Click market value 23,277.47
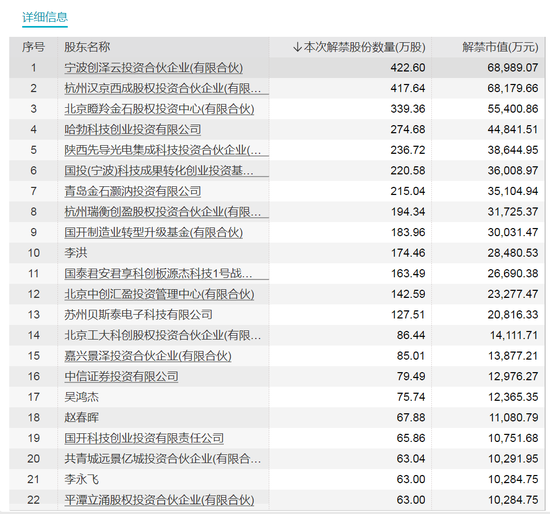Screen dimensions: 550x514 click(x=513, y=294)
